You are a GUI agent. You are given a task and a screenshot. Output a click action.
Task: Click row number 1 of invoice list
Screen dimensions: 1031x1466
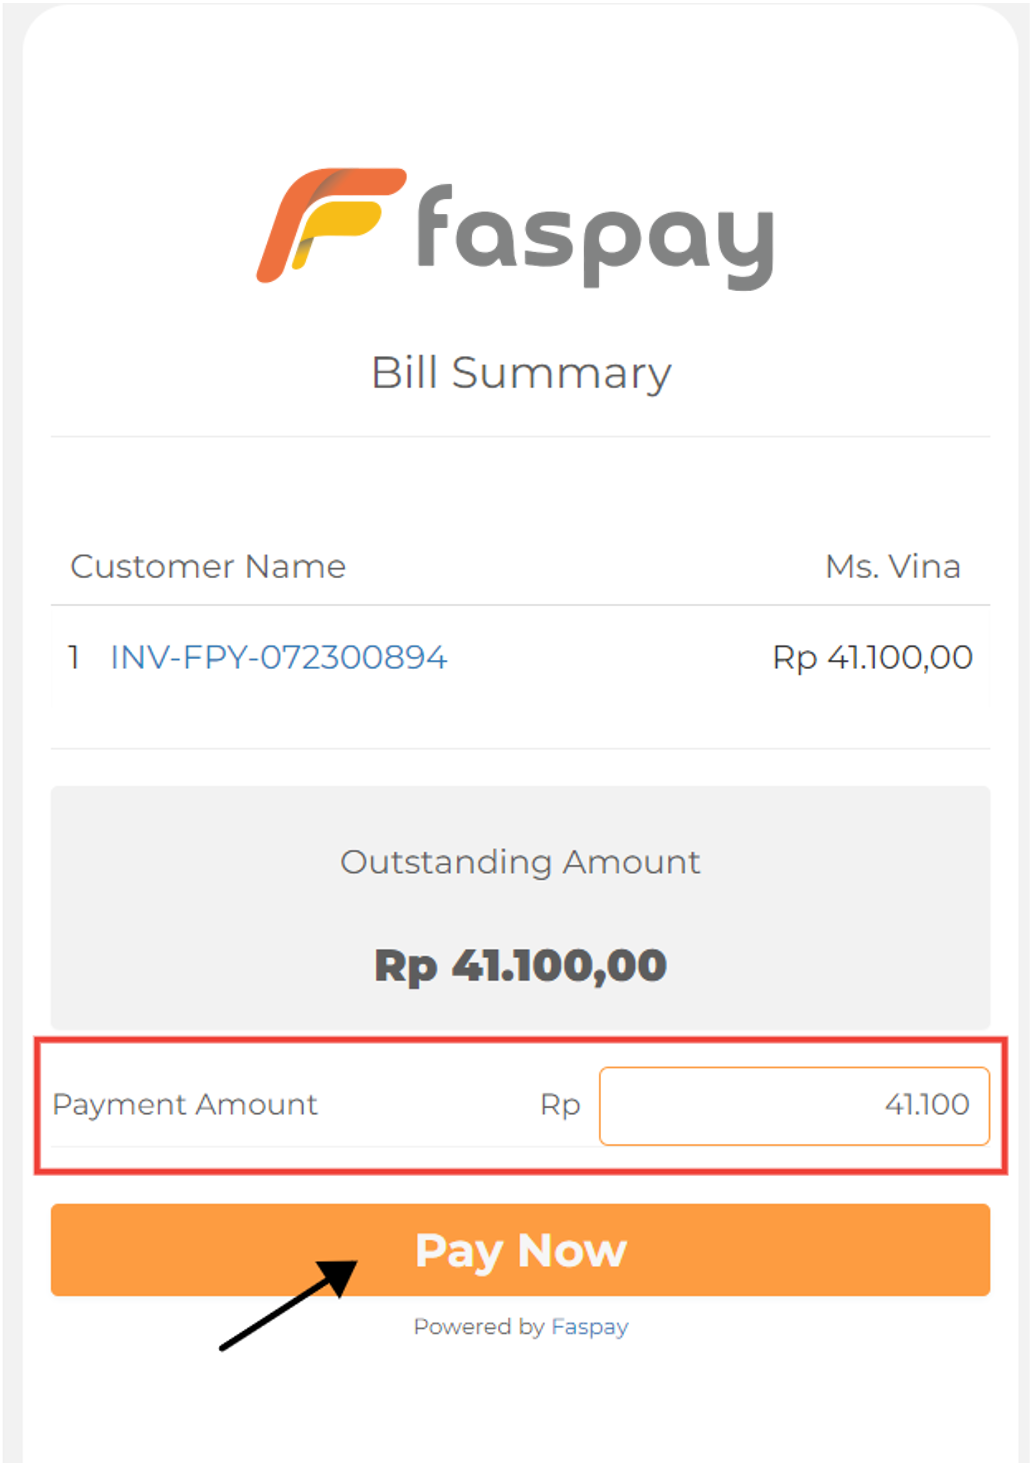point(74,657)
